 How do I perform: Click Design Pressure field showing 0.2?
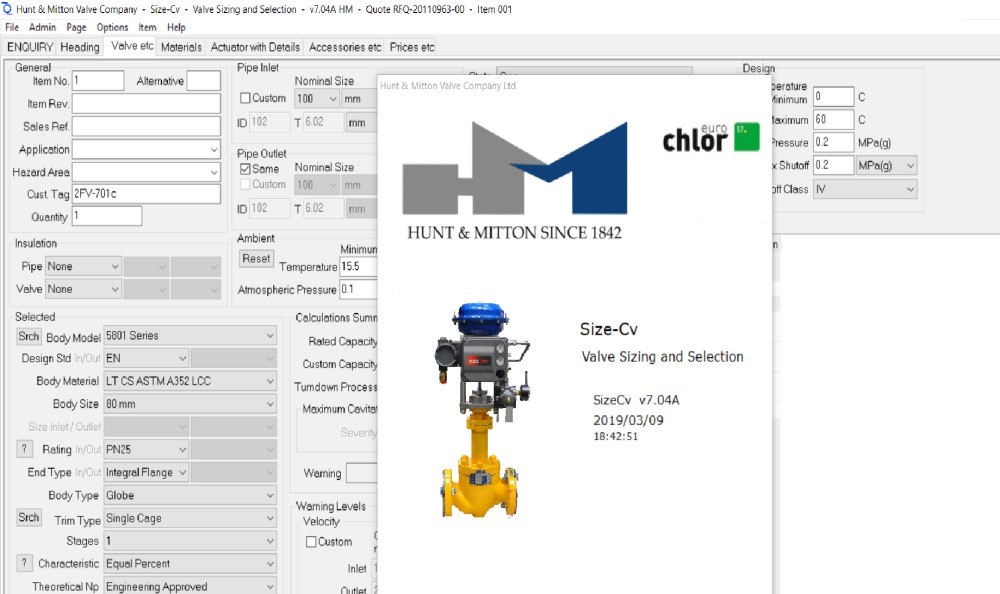[833, 142]
